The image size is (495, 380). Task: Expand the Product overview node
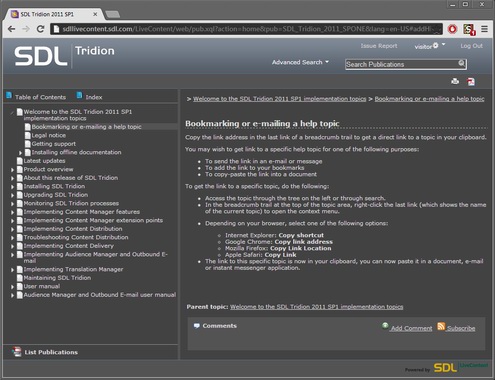click(x=12, y=170)
